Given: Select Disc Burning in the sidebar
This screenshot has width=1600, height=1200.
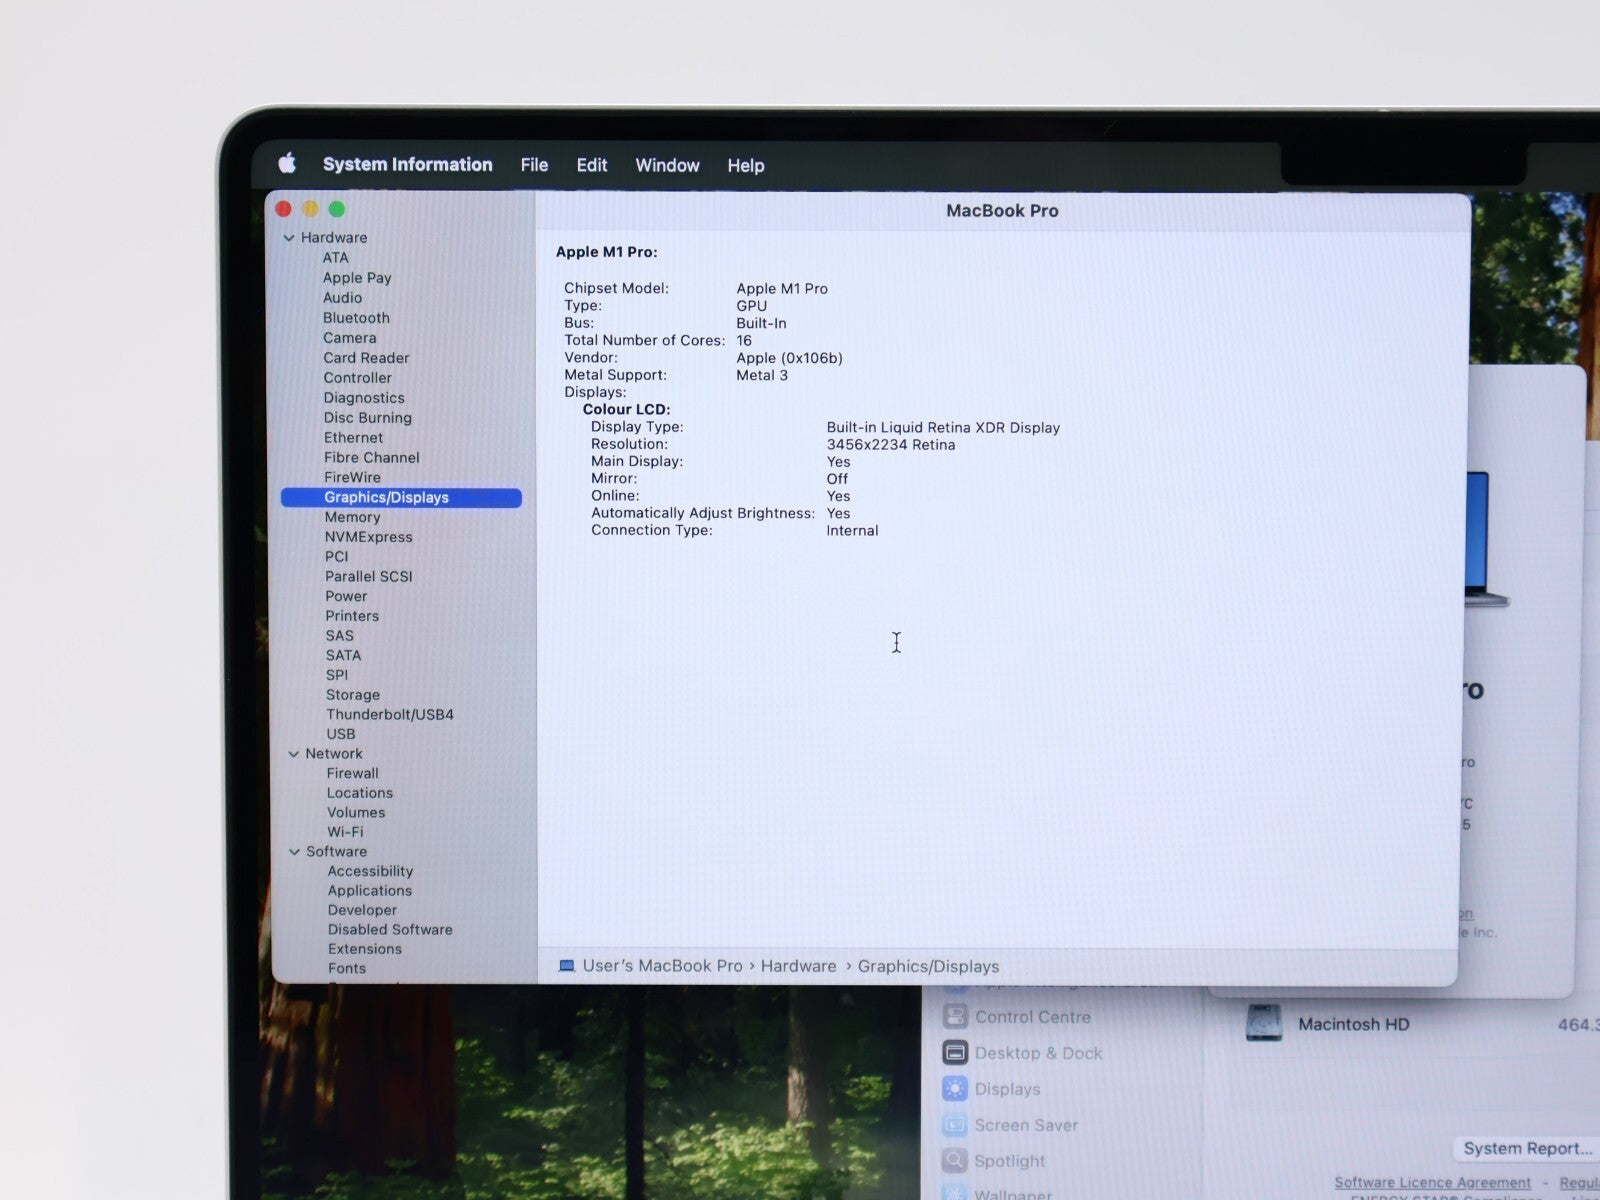Looking at the screenshot, I should tap(367, 418).
